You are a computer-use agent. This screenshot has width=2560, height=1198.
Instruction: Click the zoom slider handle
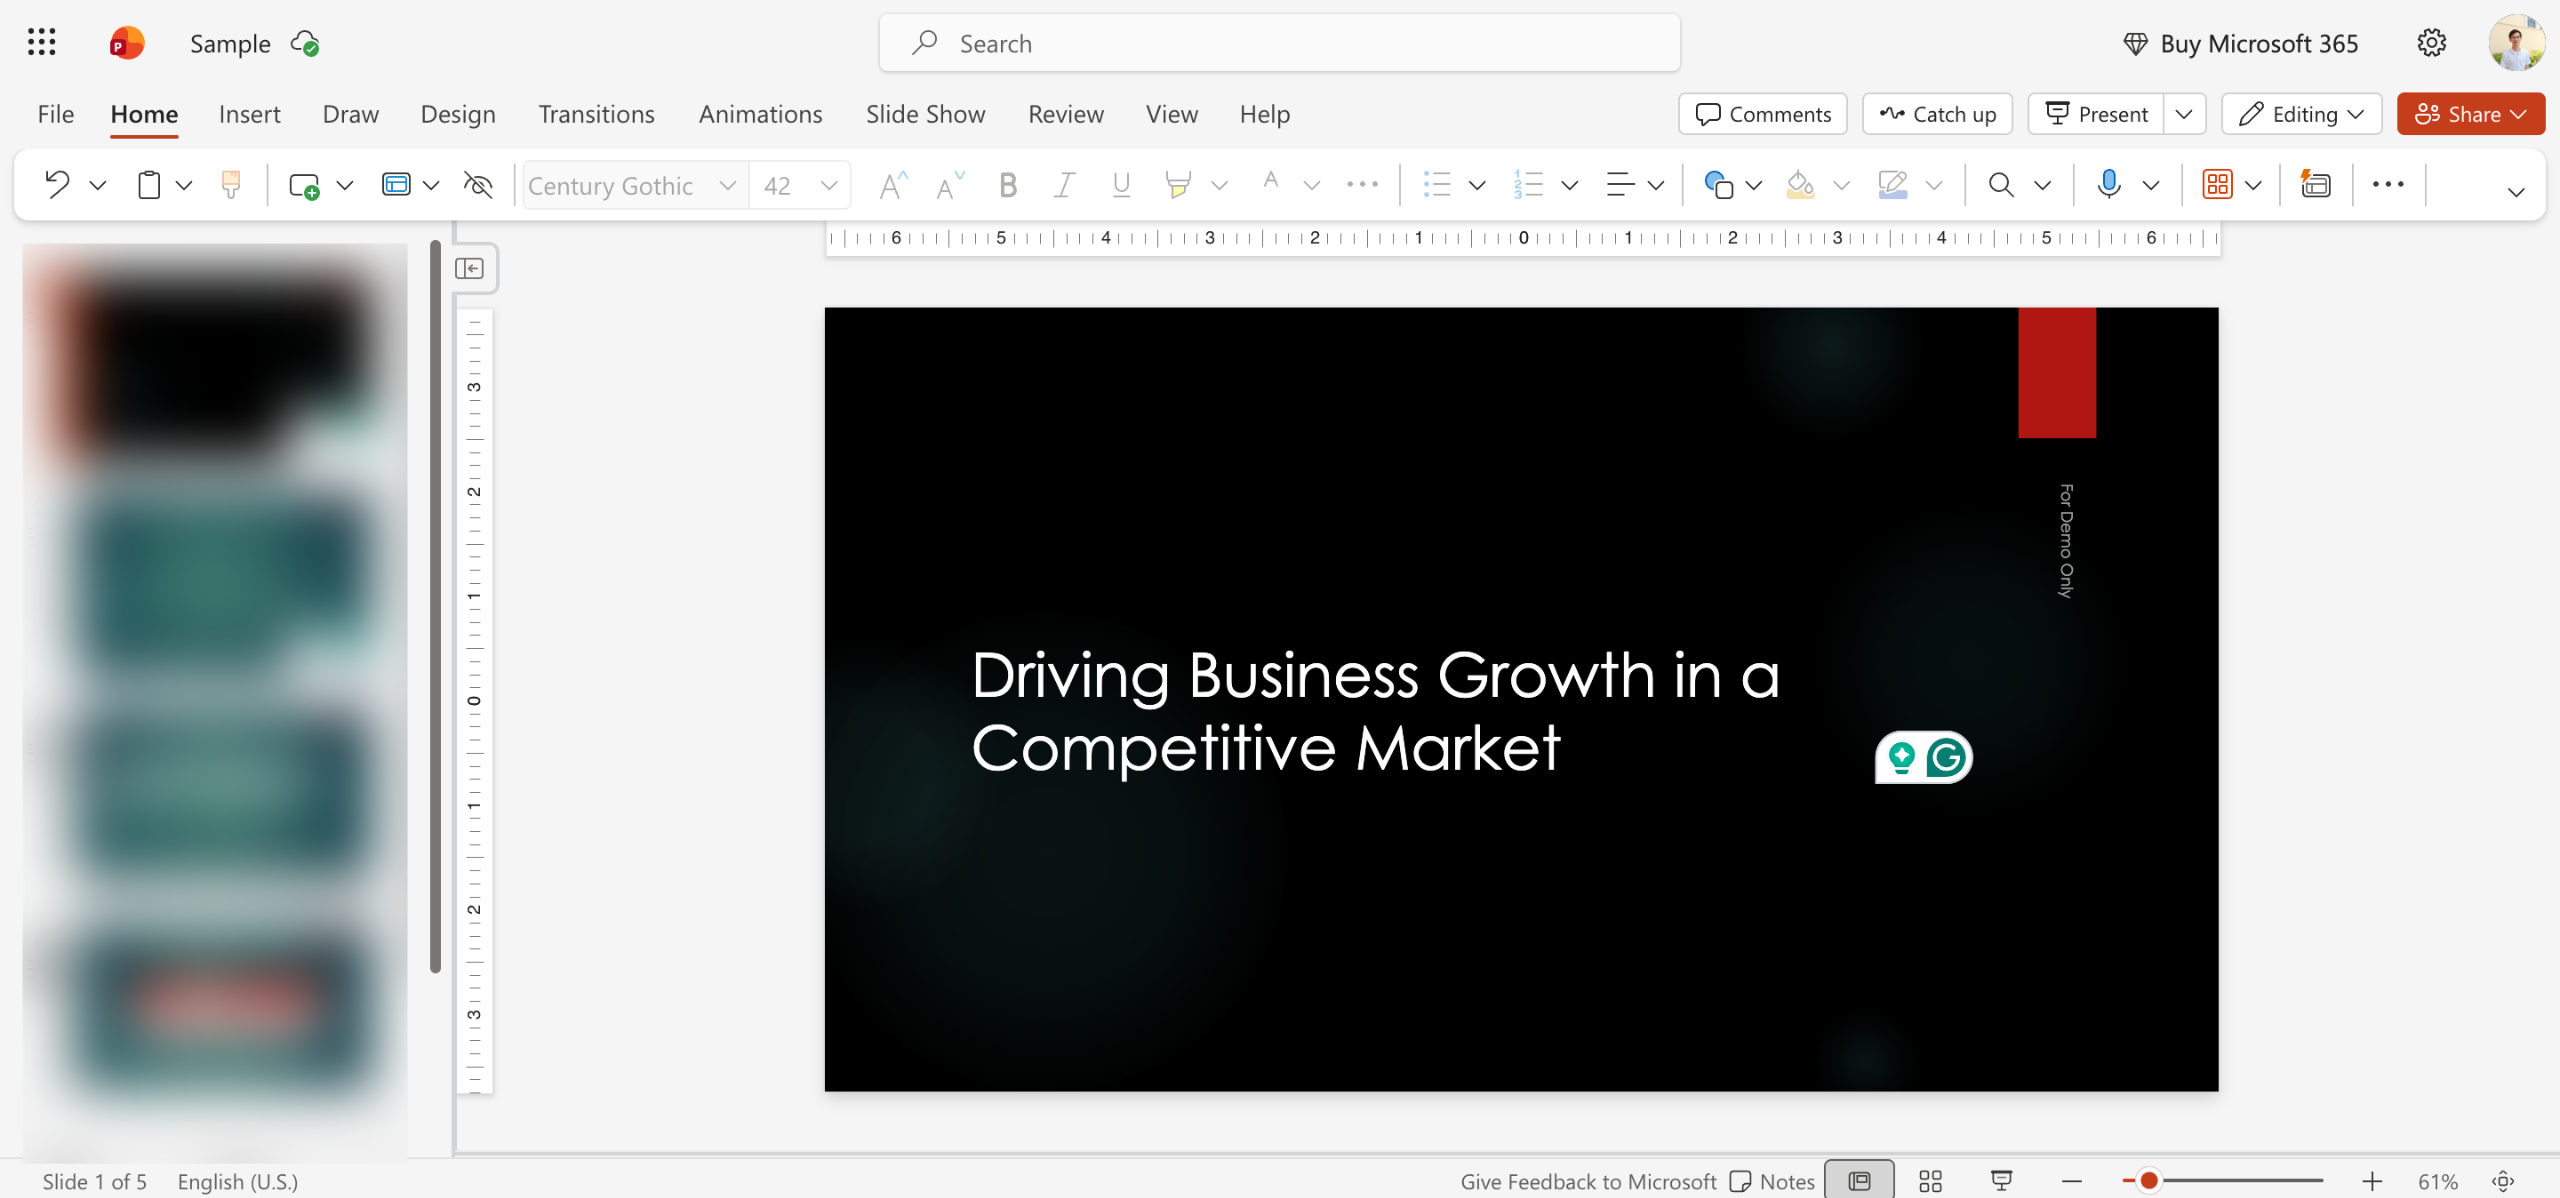(x=2148, y=1181)
